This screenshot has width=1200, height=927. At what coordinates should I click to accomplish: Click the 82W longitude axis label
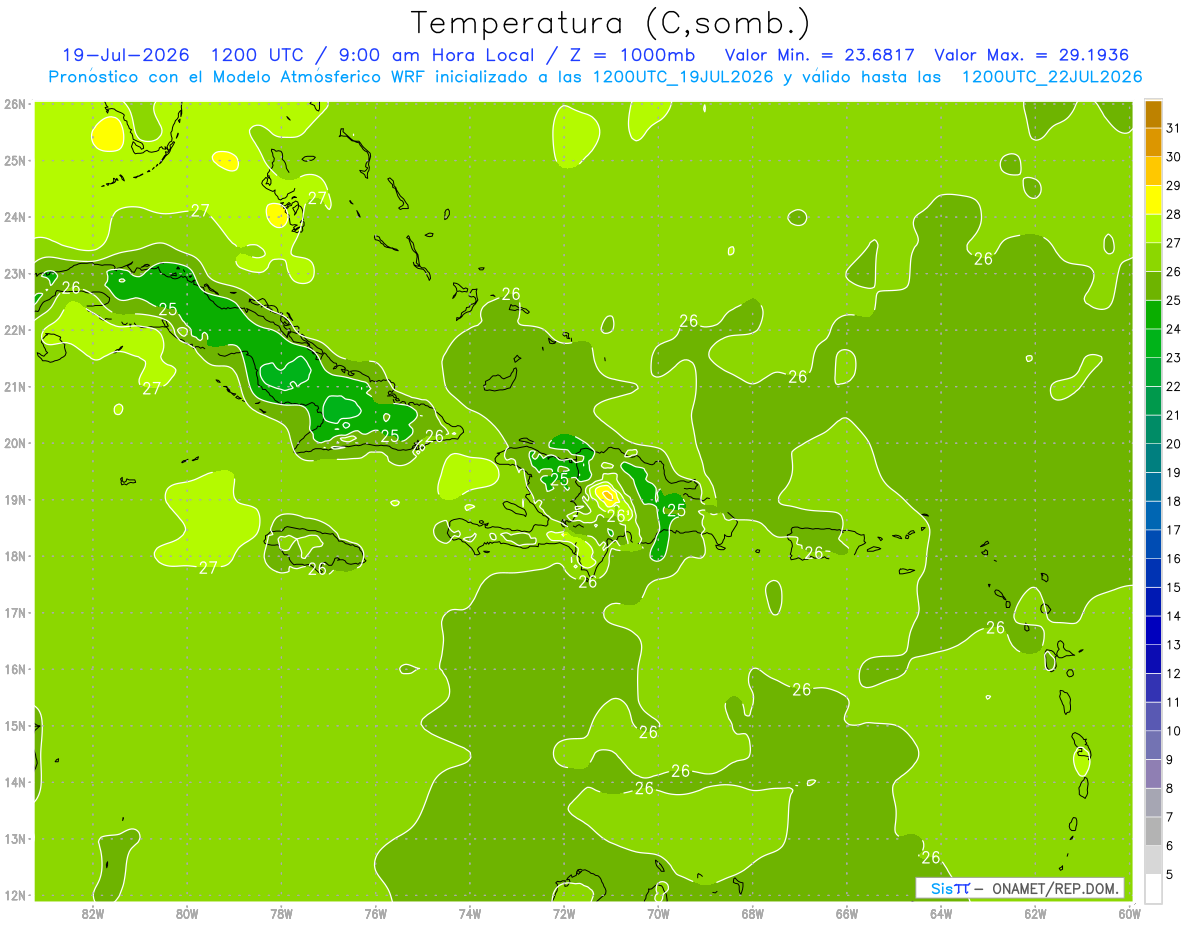93,913
